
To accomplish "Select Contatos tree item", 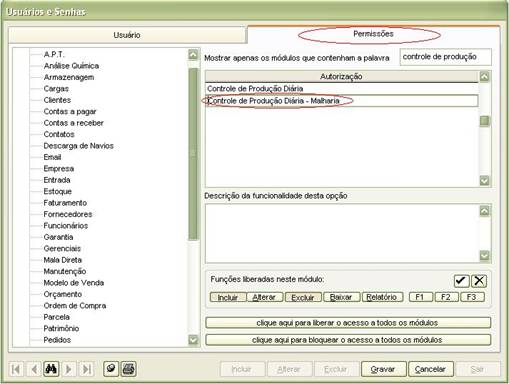I will 59,134.
